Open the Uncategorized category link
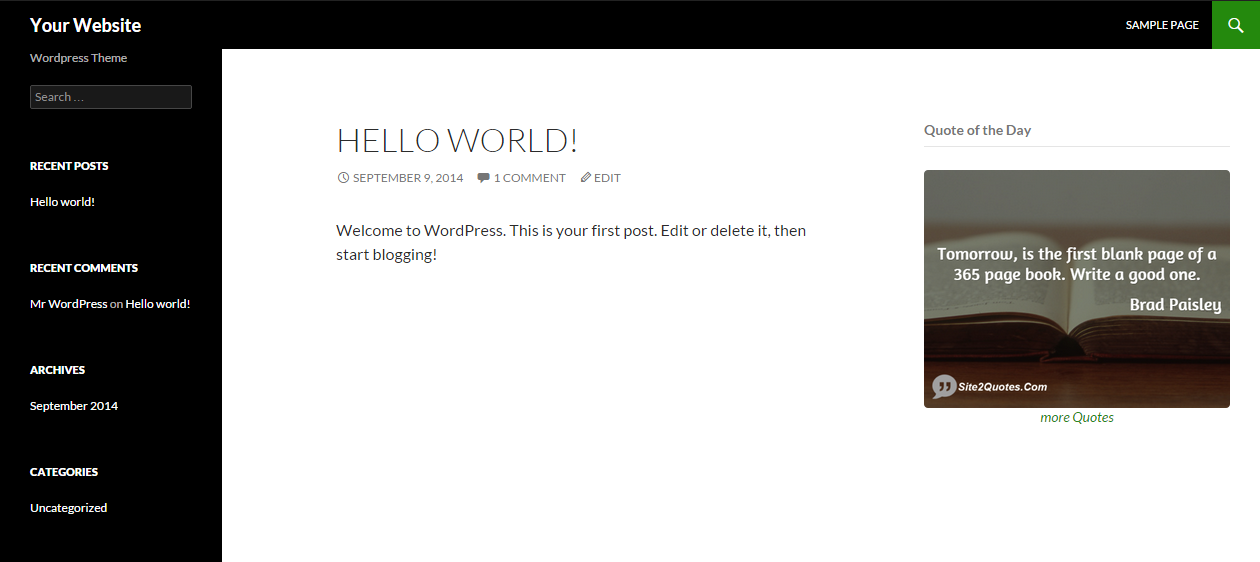This screenshot has width=1260, height=562. point(68,508)
